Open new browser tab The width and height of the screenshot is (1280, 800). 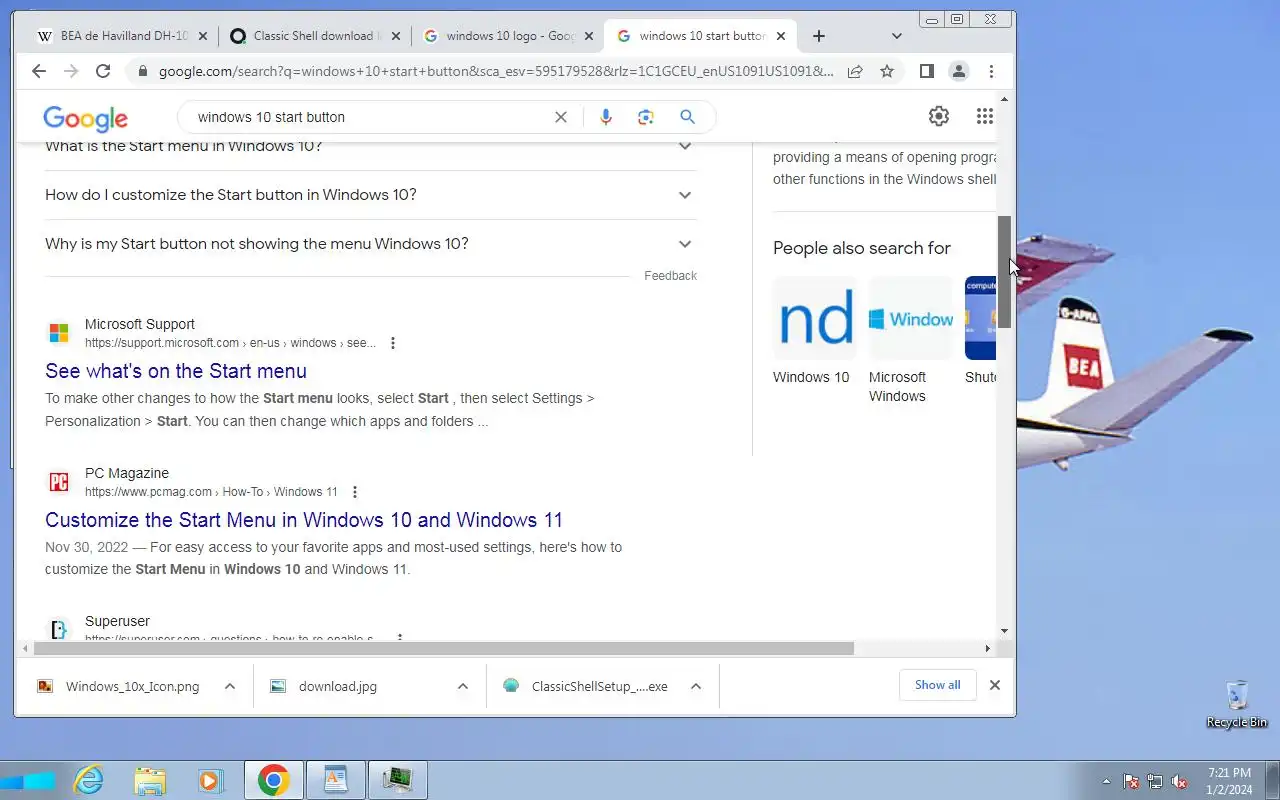click(819, 36)
